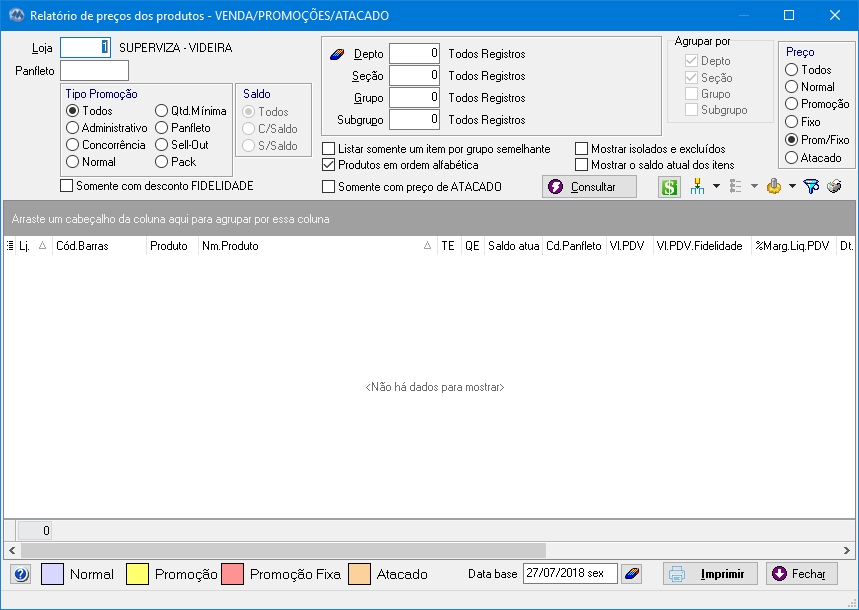Screen dimensions: 859x610
Task: Click the horizontal scrollbar left arrow
Action: (12, 550)
